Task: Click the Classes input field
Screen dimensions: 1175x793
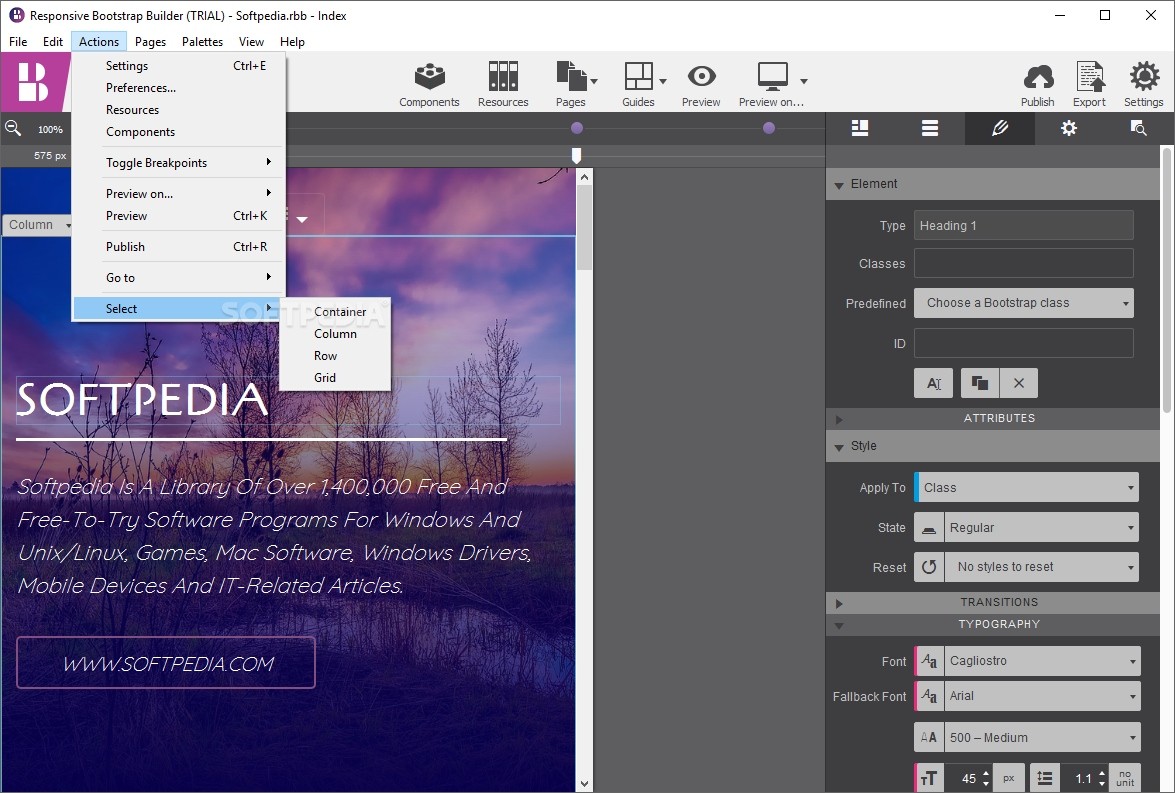Action: pyautogui.click(x=1024, y=263)
